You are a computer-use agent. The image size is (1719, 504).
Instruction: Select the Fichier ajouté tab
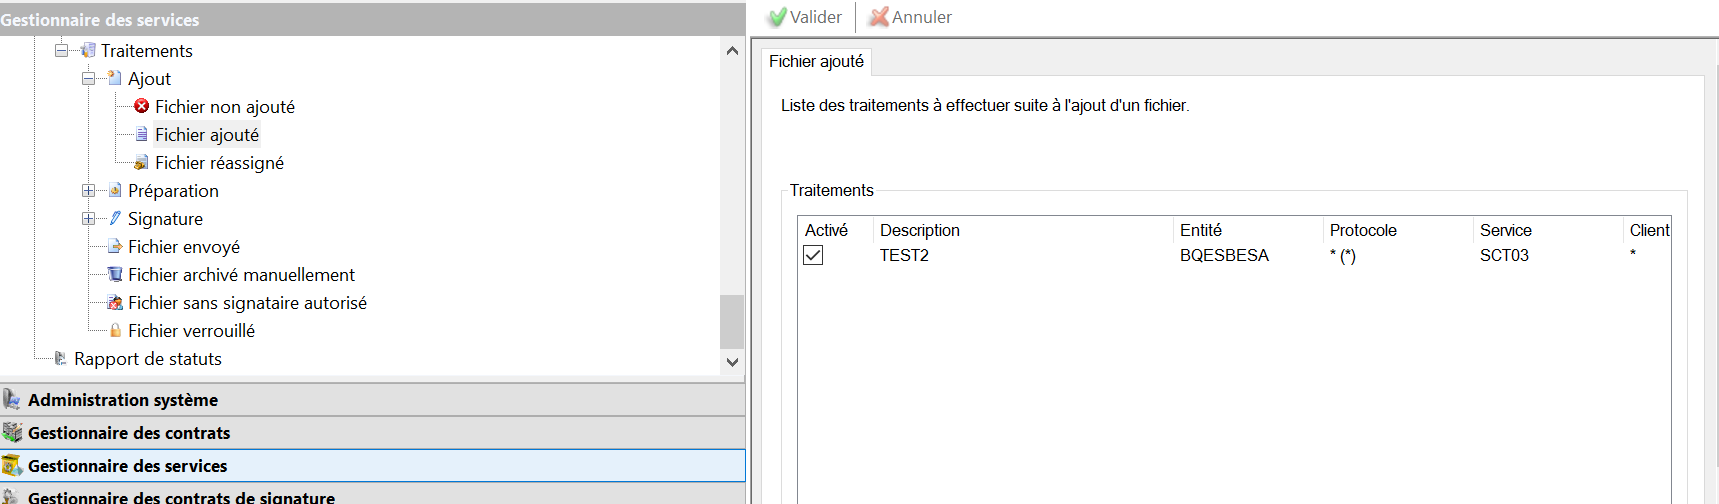point(816,62)
